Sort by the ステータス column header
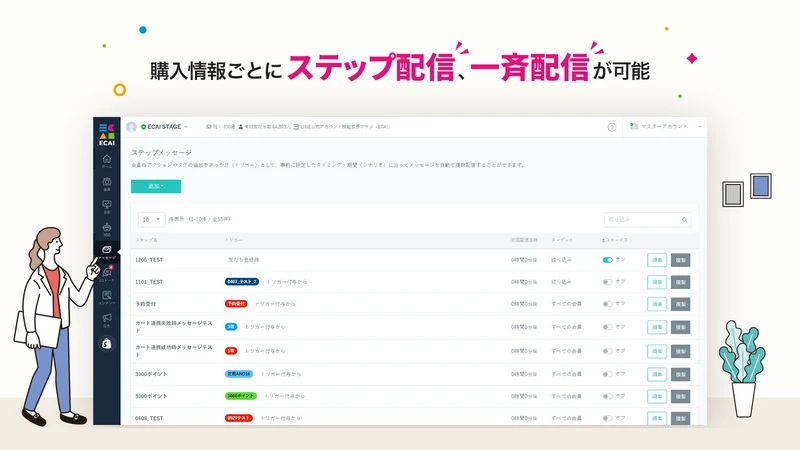The height and width of the screenshot is (450, 800). [x=615, y=240]
